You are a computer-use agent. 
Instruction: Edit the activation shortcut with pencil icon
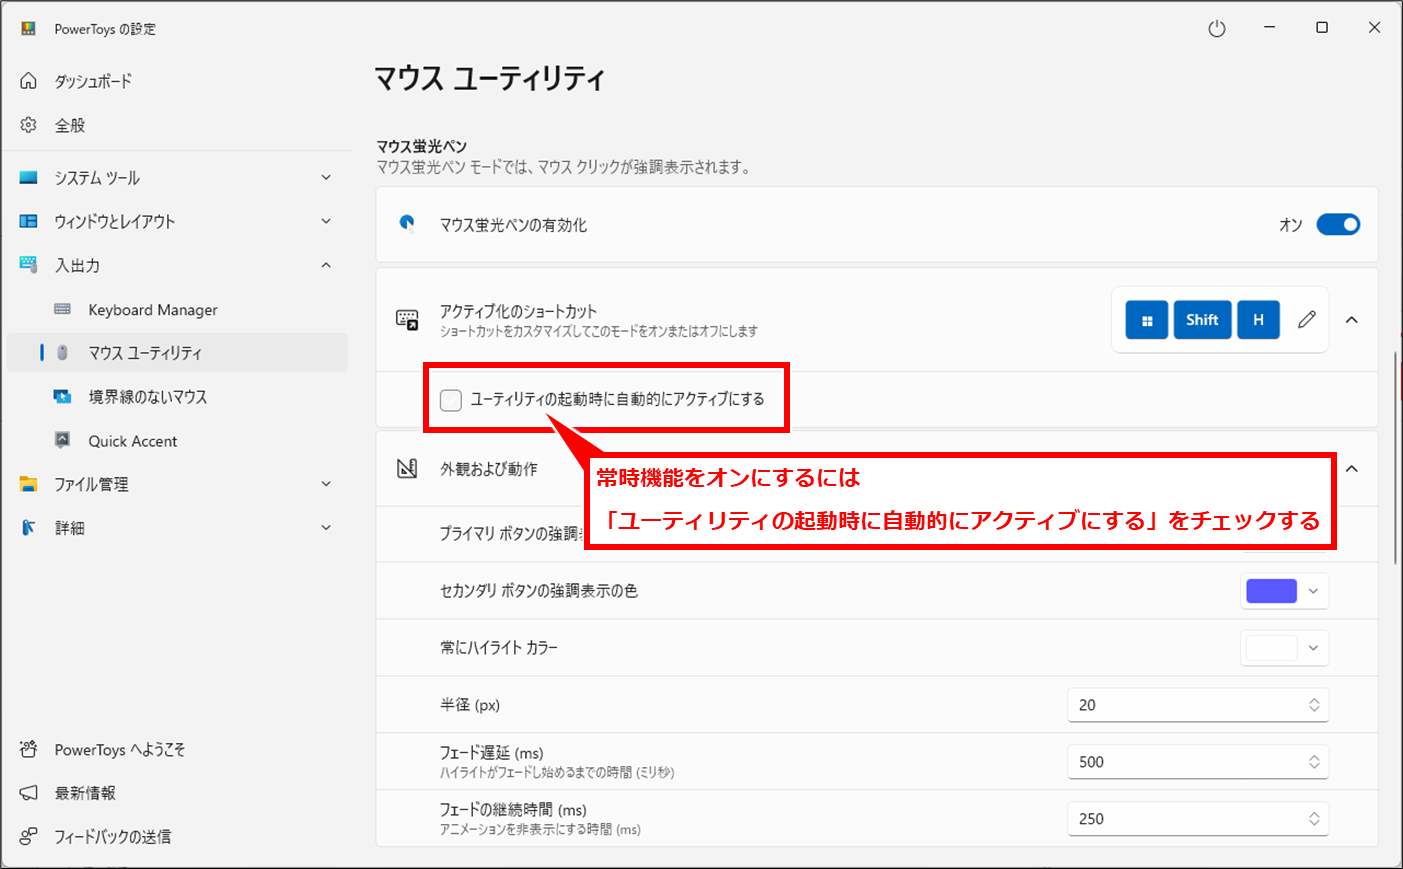(x=1307, y=320)
